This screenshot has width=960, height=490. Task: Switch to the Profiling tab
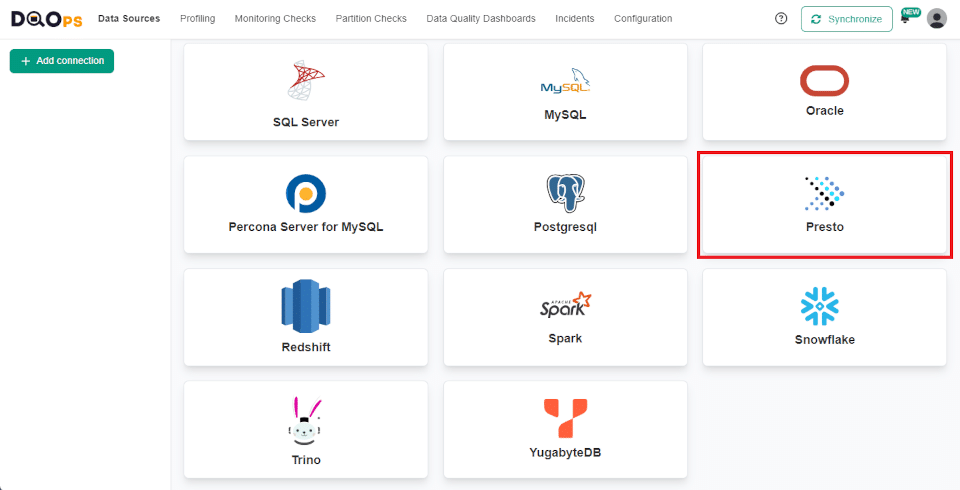197,19
